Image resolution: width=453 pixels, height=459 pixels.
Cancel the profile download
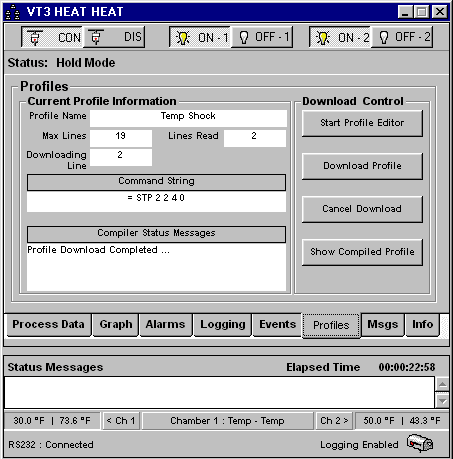[x=362, y=209]
